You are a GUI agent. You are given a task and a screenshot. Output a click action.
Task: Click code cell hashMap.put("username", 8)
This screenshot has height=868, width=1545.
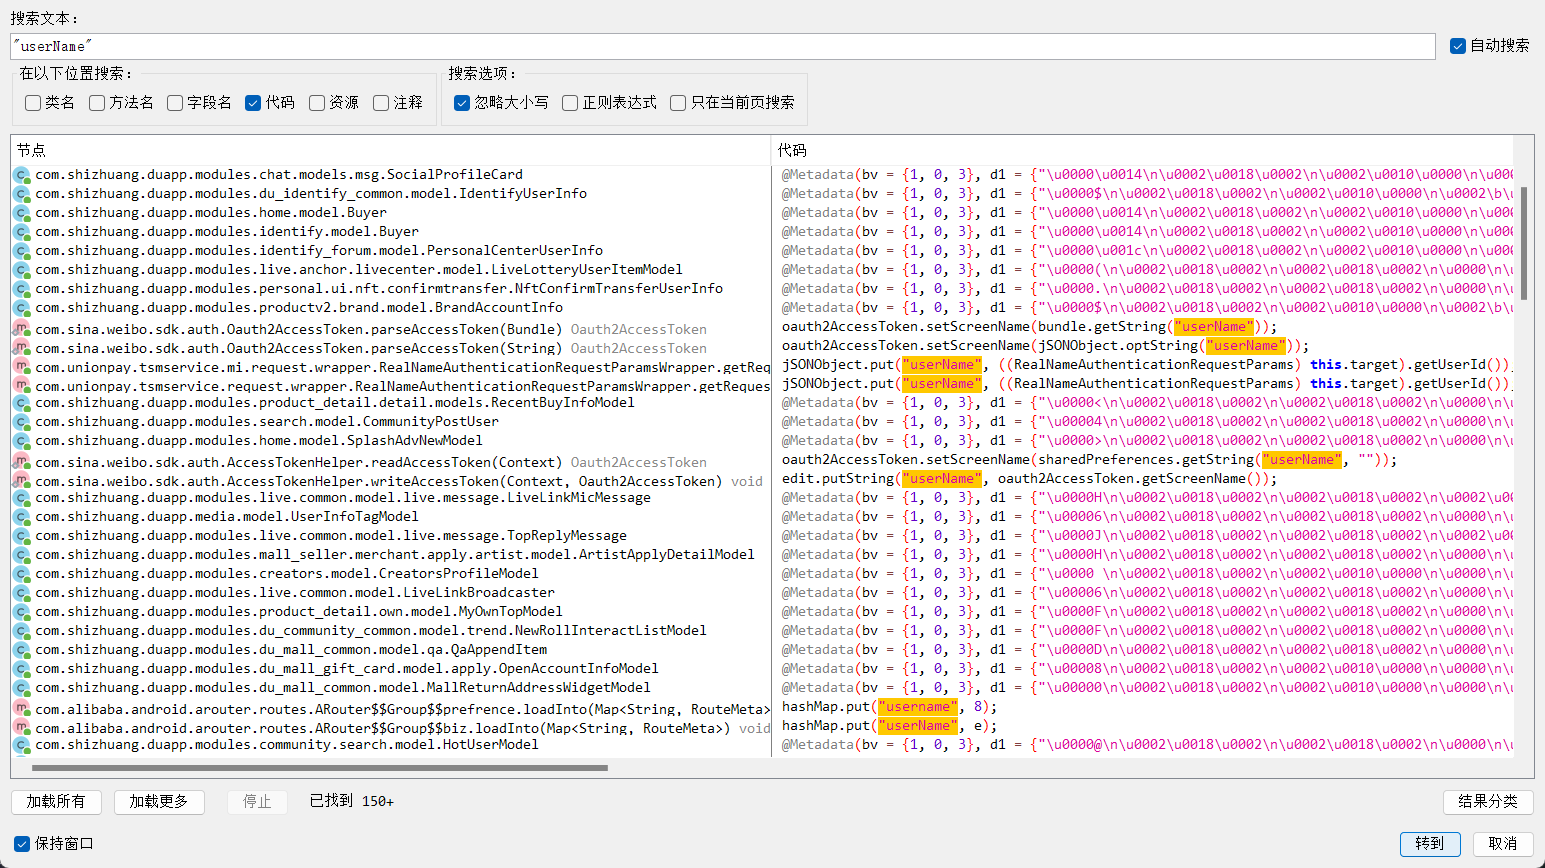click(890, 707)
